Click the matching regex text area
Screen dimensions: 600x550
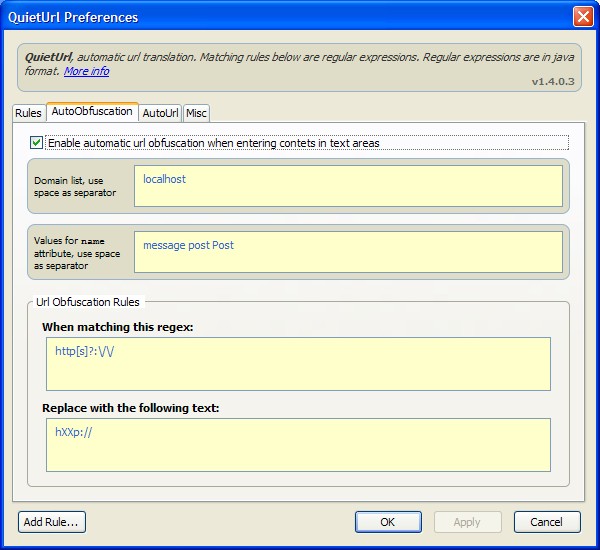coord(298,364)
